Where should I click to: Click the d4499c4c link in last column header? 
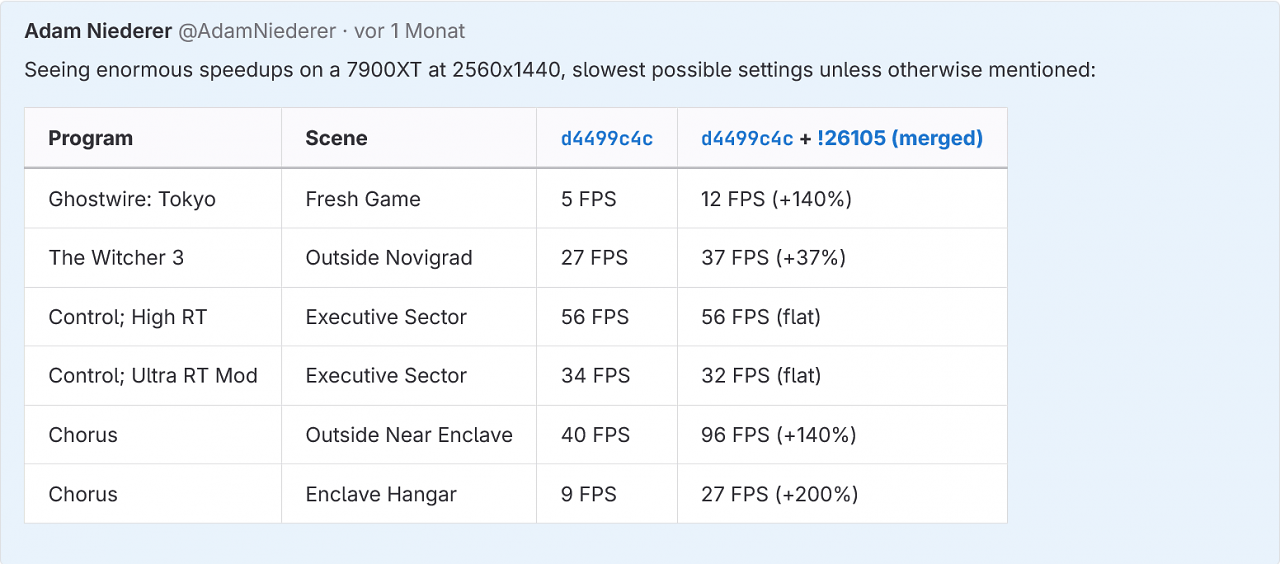747,139
